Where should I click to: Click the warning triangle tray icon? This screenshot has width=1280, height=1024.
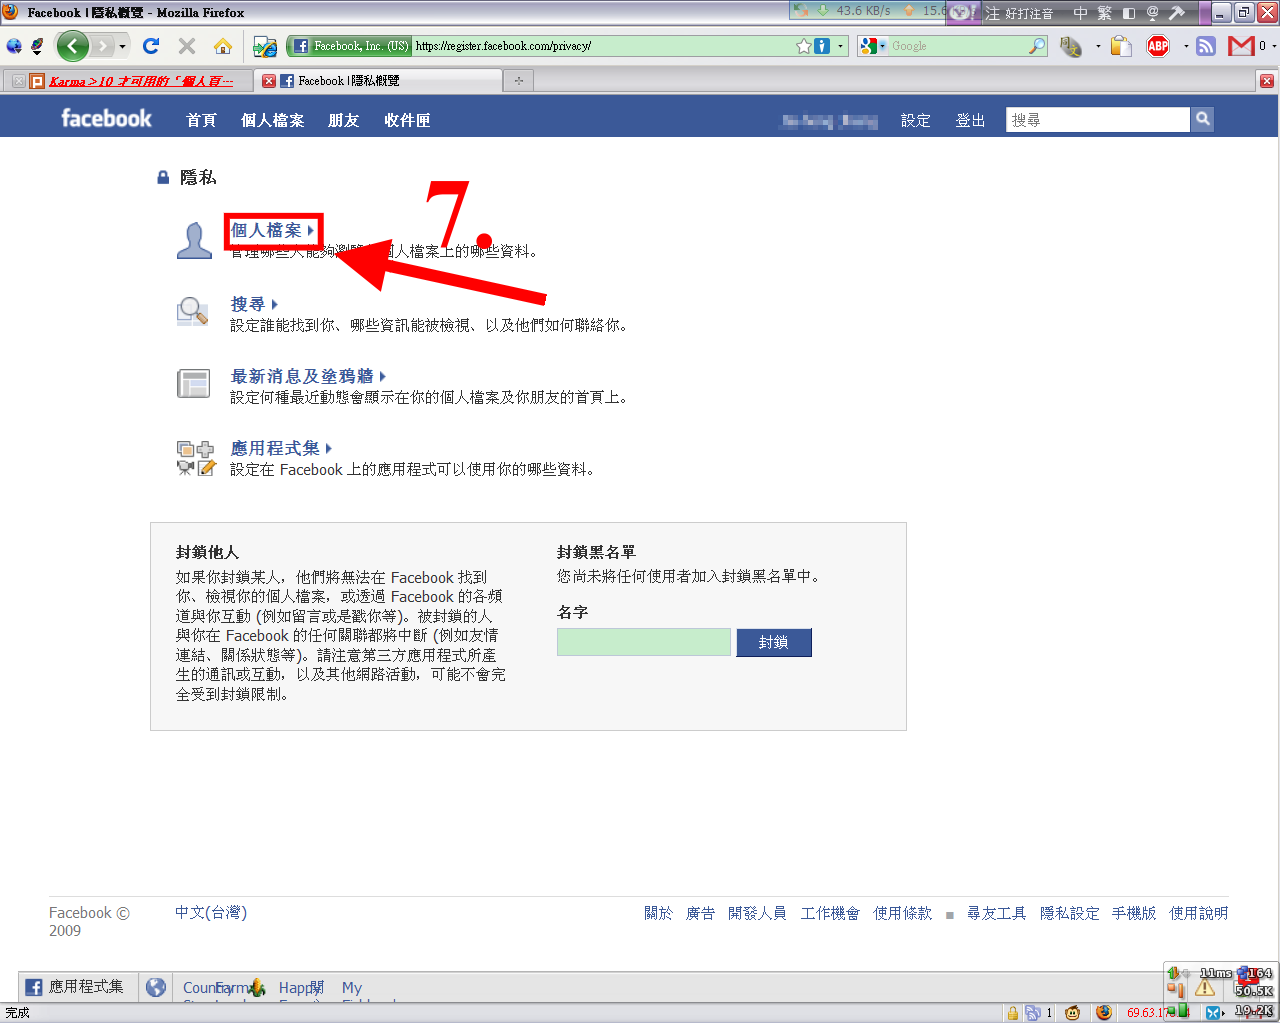[x=1205, y=988]
